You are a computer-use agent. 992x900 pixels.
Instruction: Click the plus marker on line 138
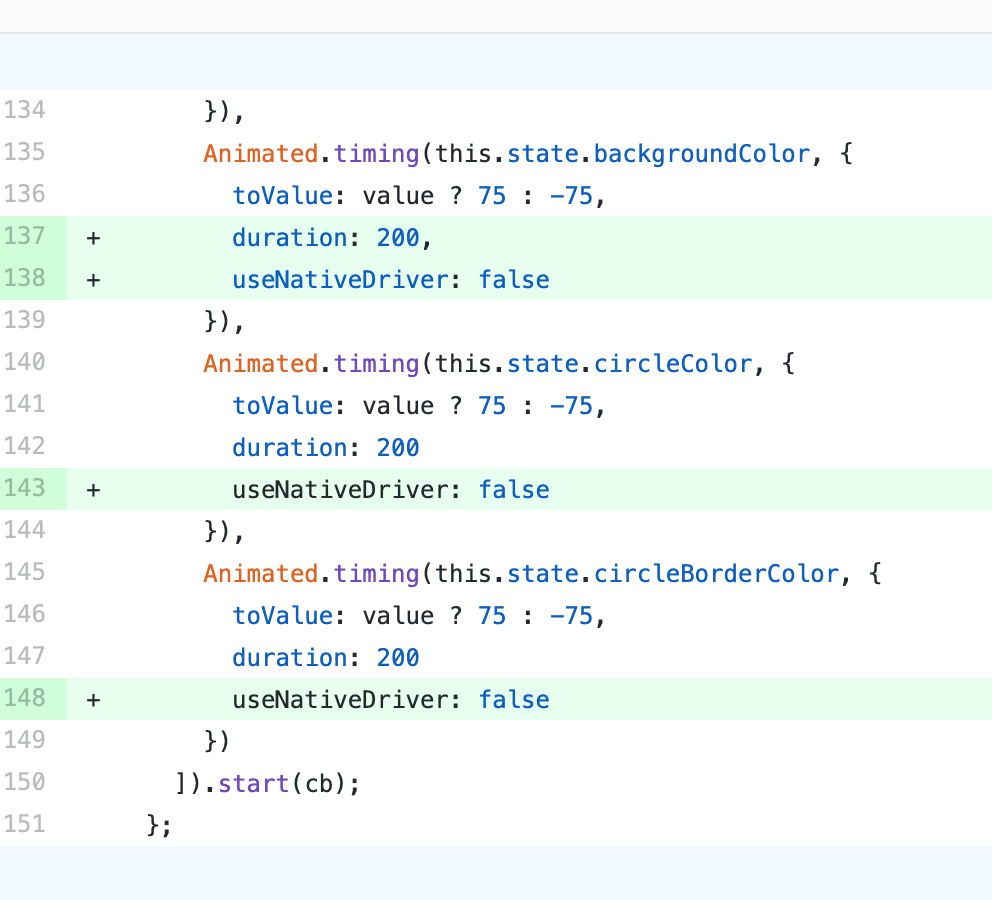click(x=94, y=280)
